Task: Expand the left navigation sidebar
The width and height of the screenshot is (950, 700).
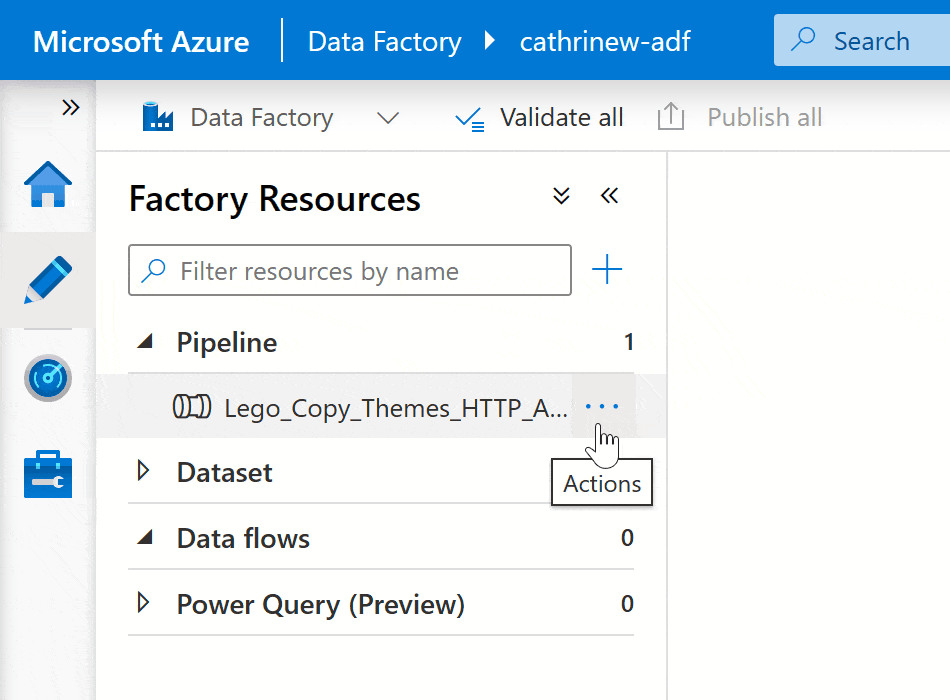Action: click(x=70, y=108)
